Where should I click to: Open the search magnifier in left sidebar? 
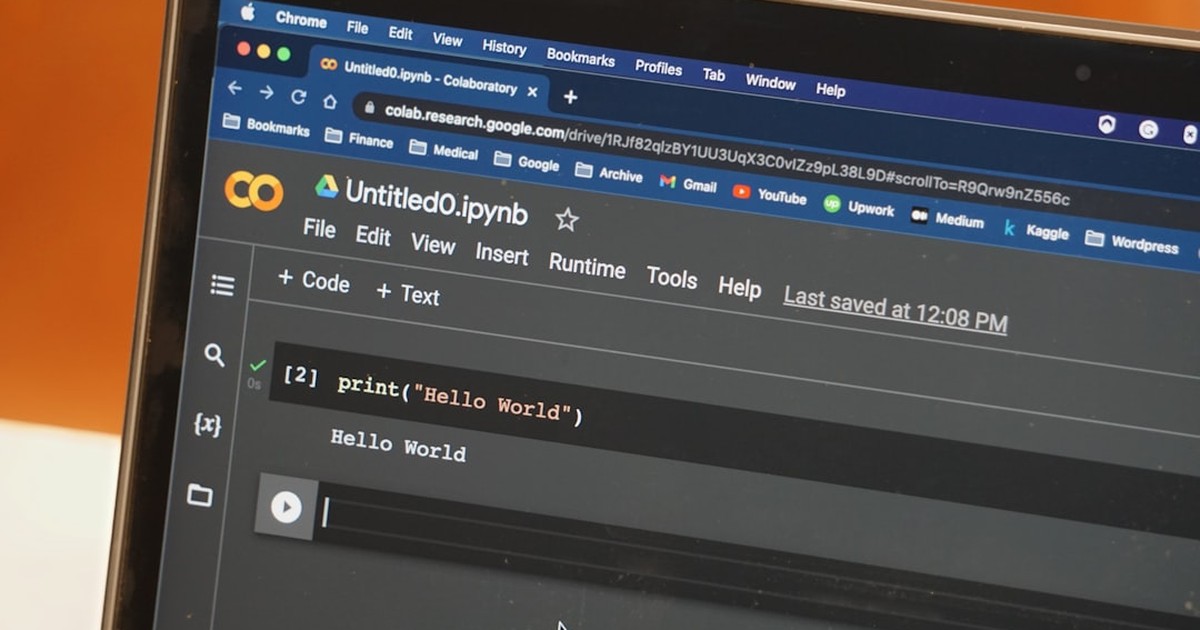tap(214, 354)
